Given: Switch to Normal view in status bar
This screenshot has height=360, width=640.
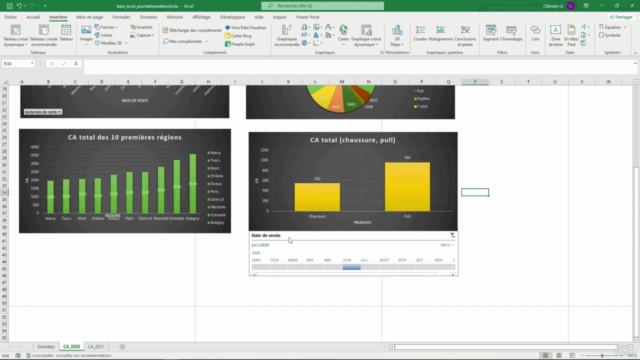Looking at the screenshot, I should point(545,356).
